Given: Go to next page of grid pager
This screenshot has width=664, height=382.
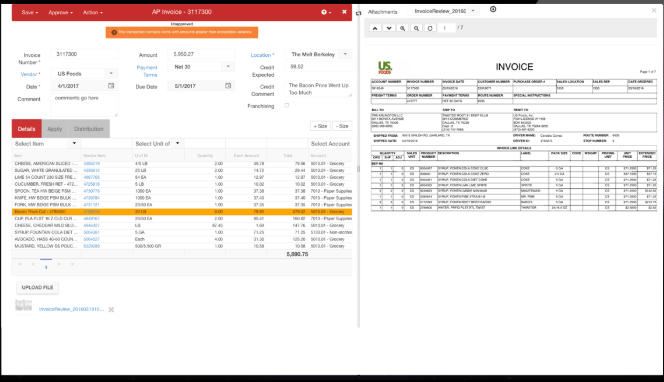Looking at the screenshot, I should (x=59, y=264).
